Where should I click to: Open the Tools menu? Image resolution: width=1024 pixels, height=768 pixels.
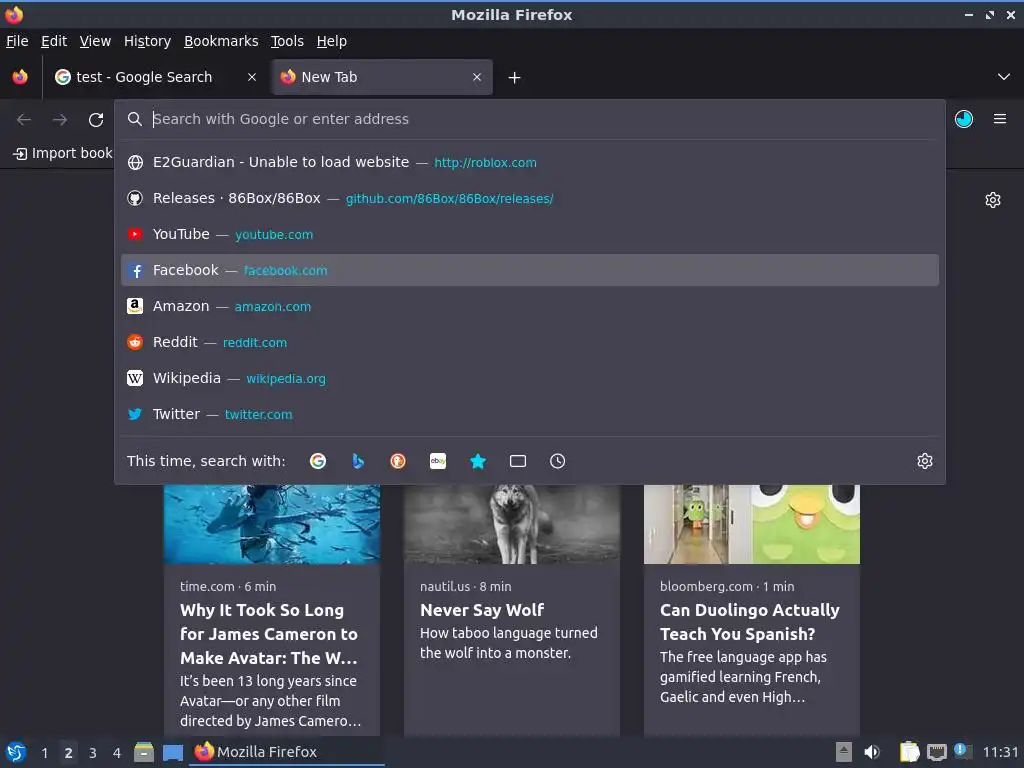[x=287, y=41]
